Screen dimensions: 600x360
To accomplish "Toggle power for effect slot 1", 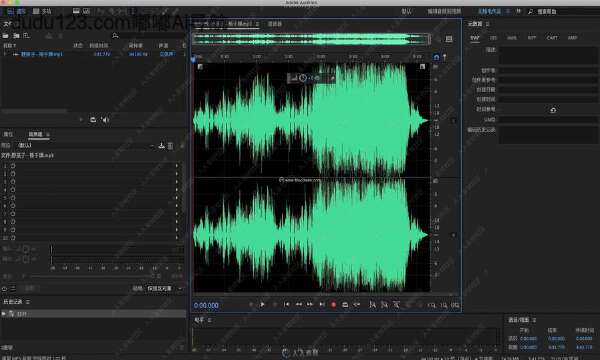I will point(13,166).
